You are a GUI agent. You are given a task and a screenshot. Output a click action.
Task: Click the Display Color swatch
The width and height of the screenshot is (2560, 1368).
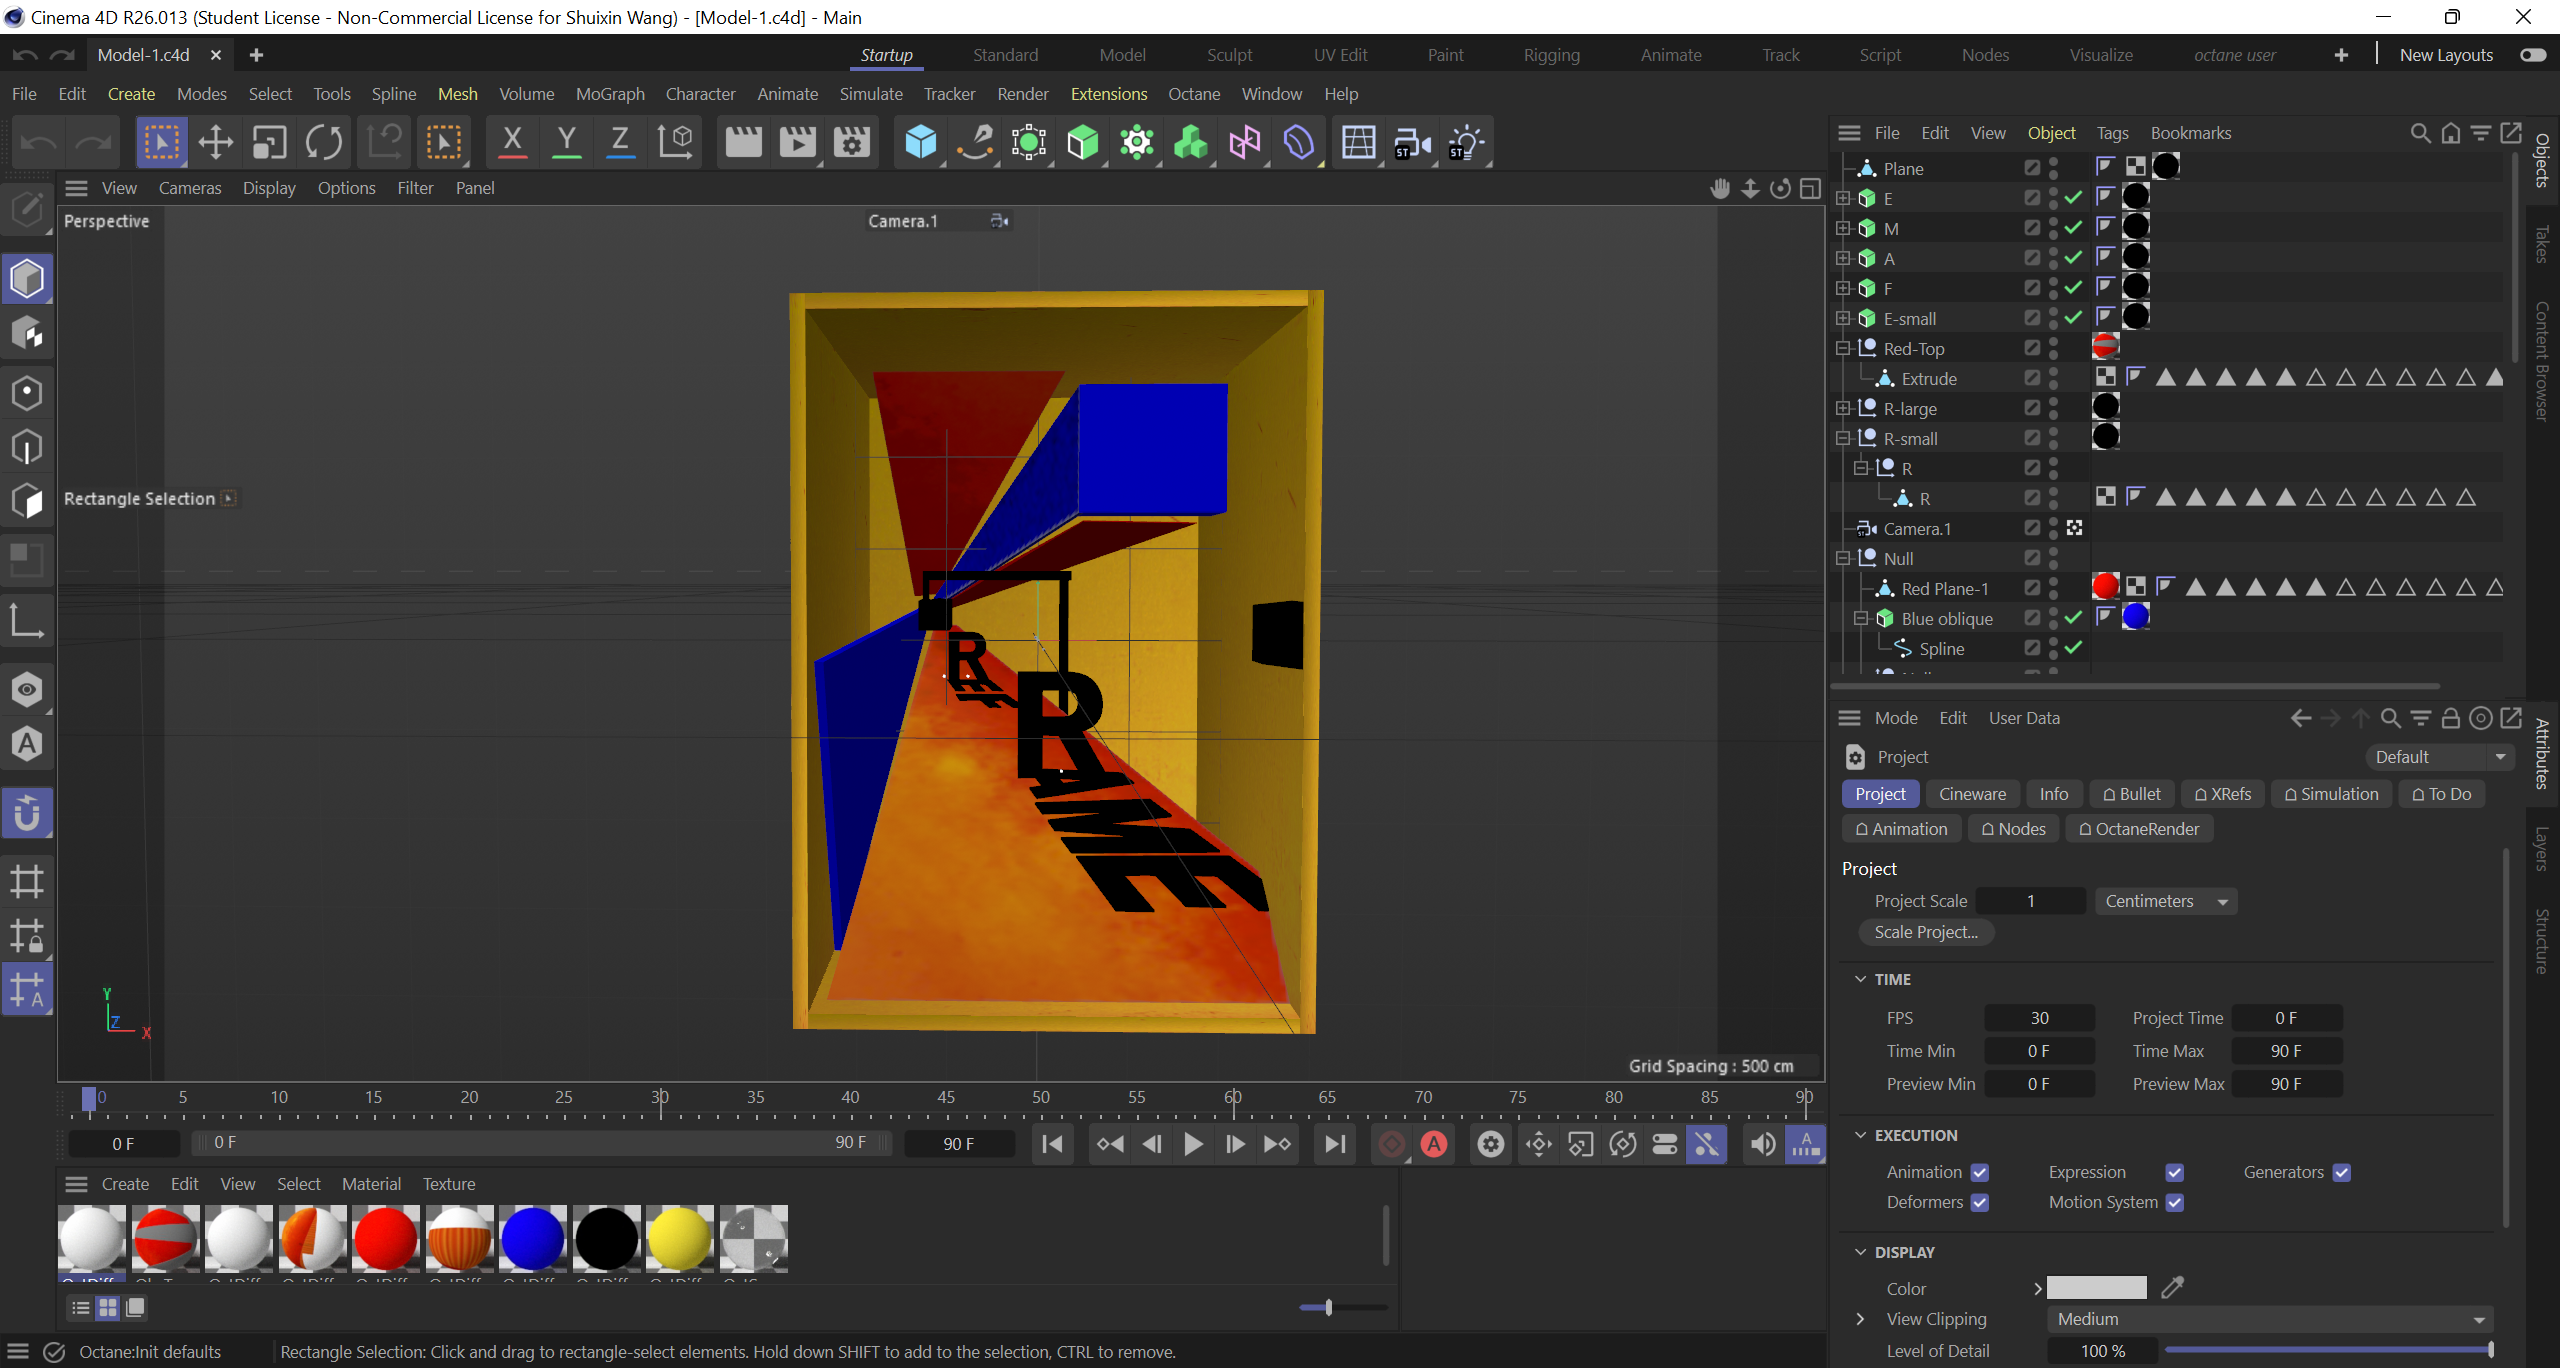pos(2096,1288)
